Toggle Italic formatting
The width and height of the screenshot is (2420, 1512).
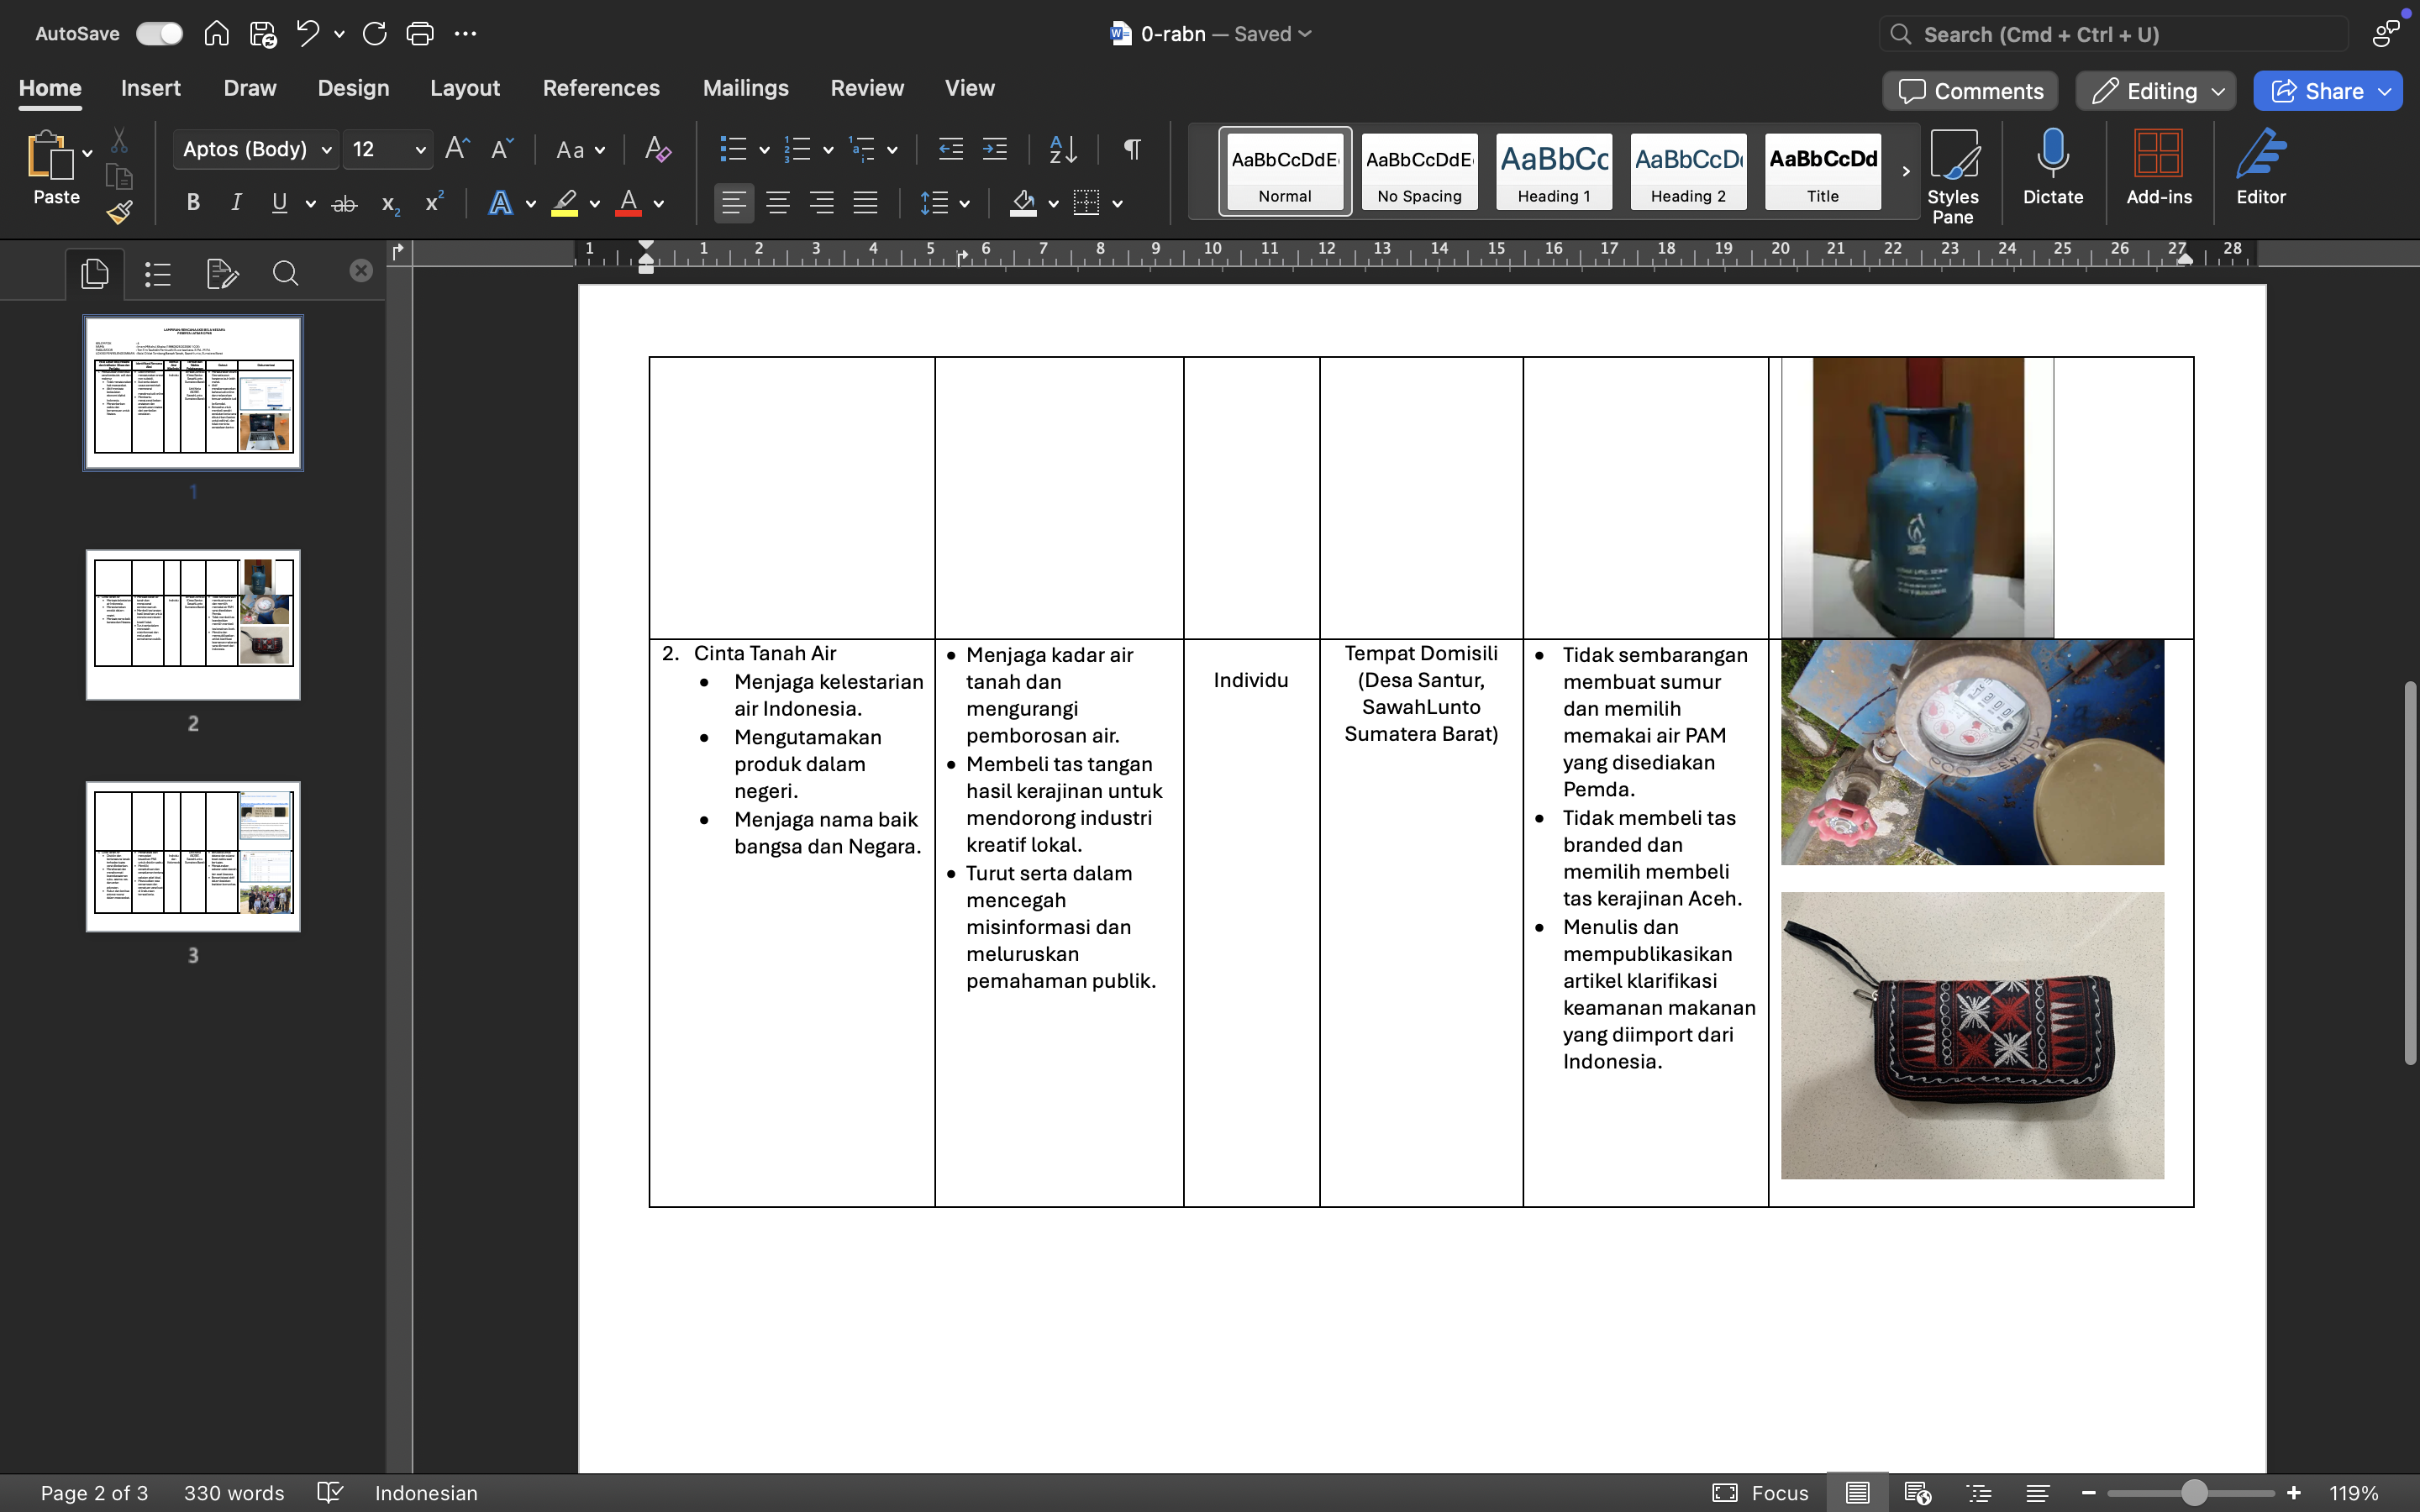click(x=236, y=203)
